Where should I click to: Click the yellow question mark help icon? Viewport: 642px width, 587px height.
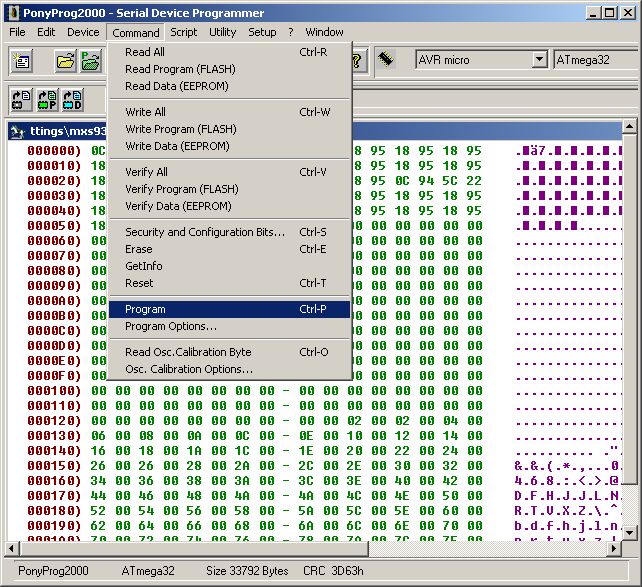click(x=357, y=61)
